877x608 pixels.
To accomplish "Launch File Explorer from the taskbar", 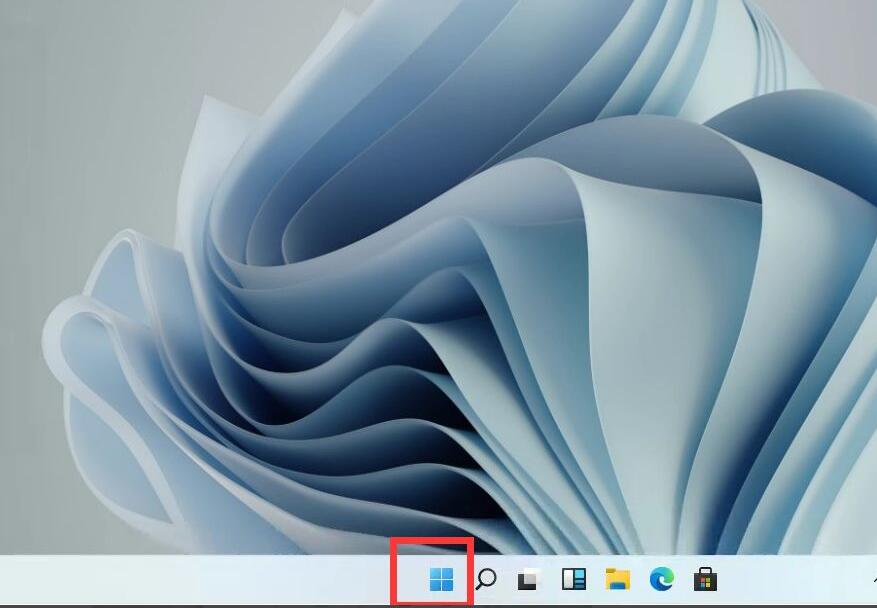I will pyautogui.click(x=617, y=579).
